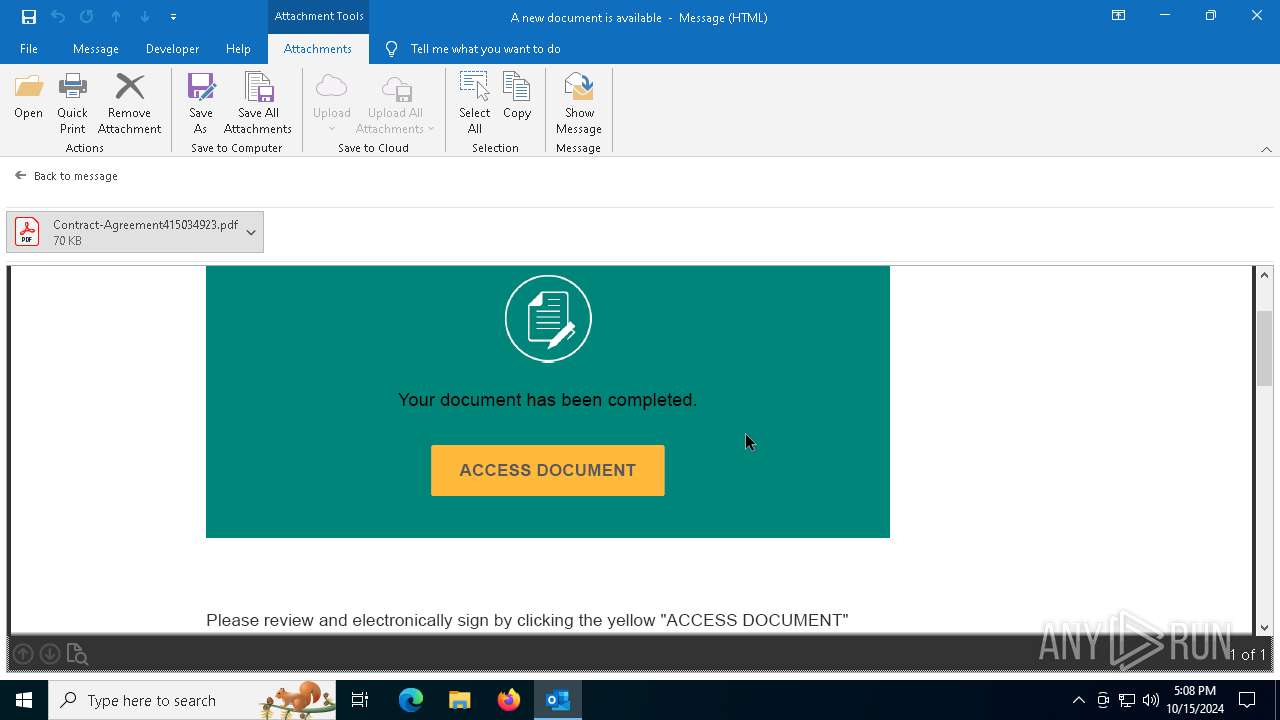Image resolution: width=1280 pixels, height=720 pixels.
Task: Open the notification center
Action: click(x=1247, y=700)
